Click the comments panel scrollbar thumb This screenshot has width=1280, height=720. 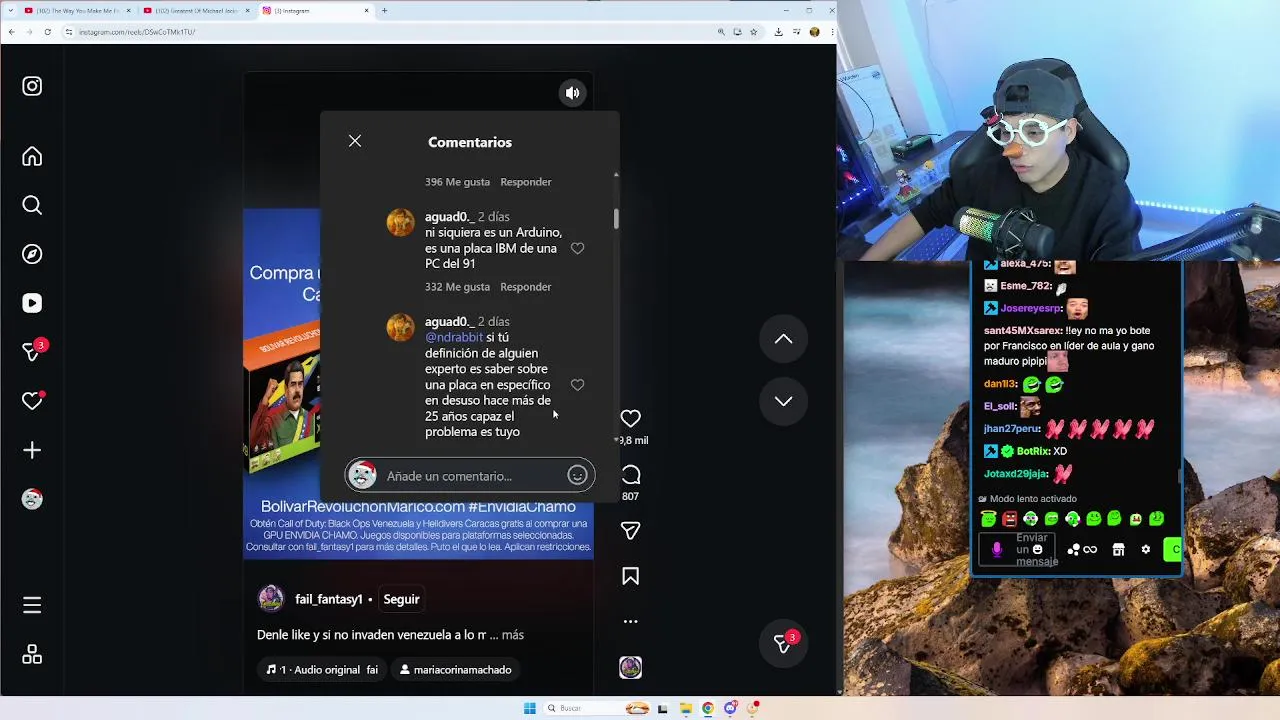click(616, 218)
